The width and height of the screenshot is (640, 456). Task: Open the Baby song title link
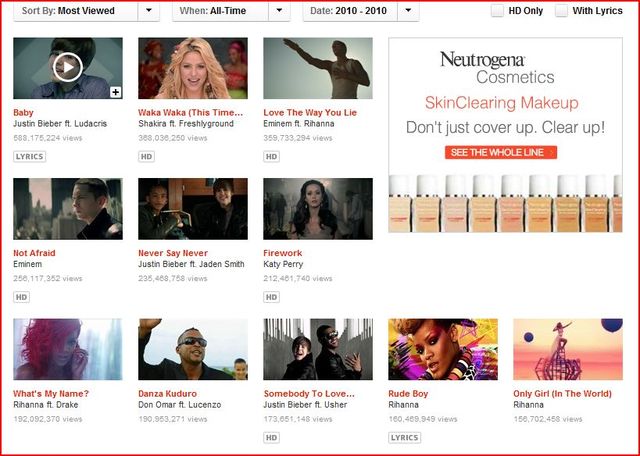coord(23,113)
